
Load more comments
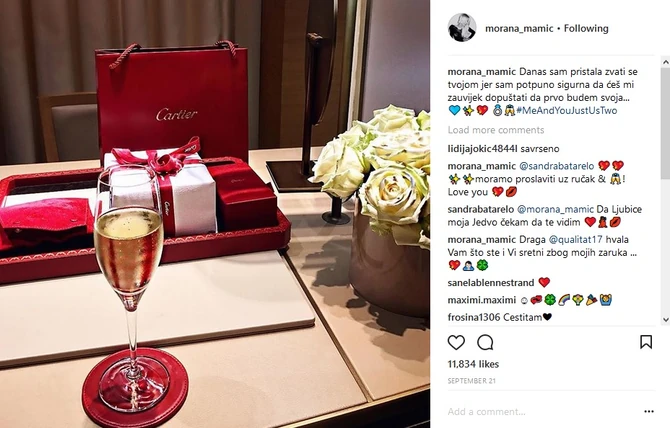coord(496,130)
